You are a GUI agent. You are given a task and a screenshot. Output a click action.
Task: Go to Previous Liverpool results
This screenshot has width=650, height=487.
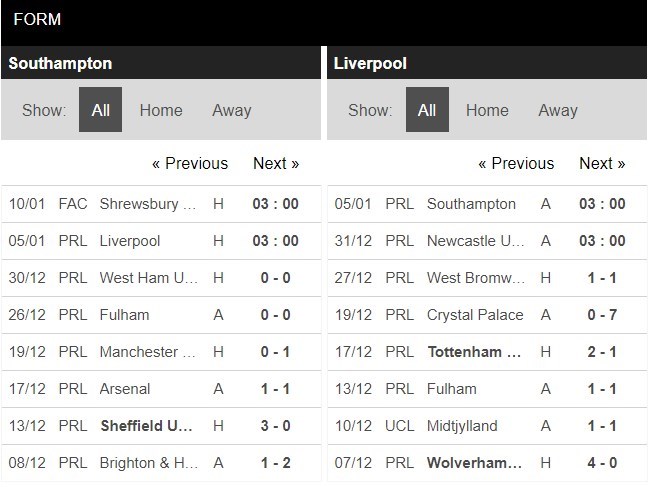[x=516, y=163]
